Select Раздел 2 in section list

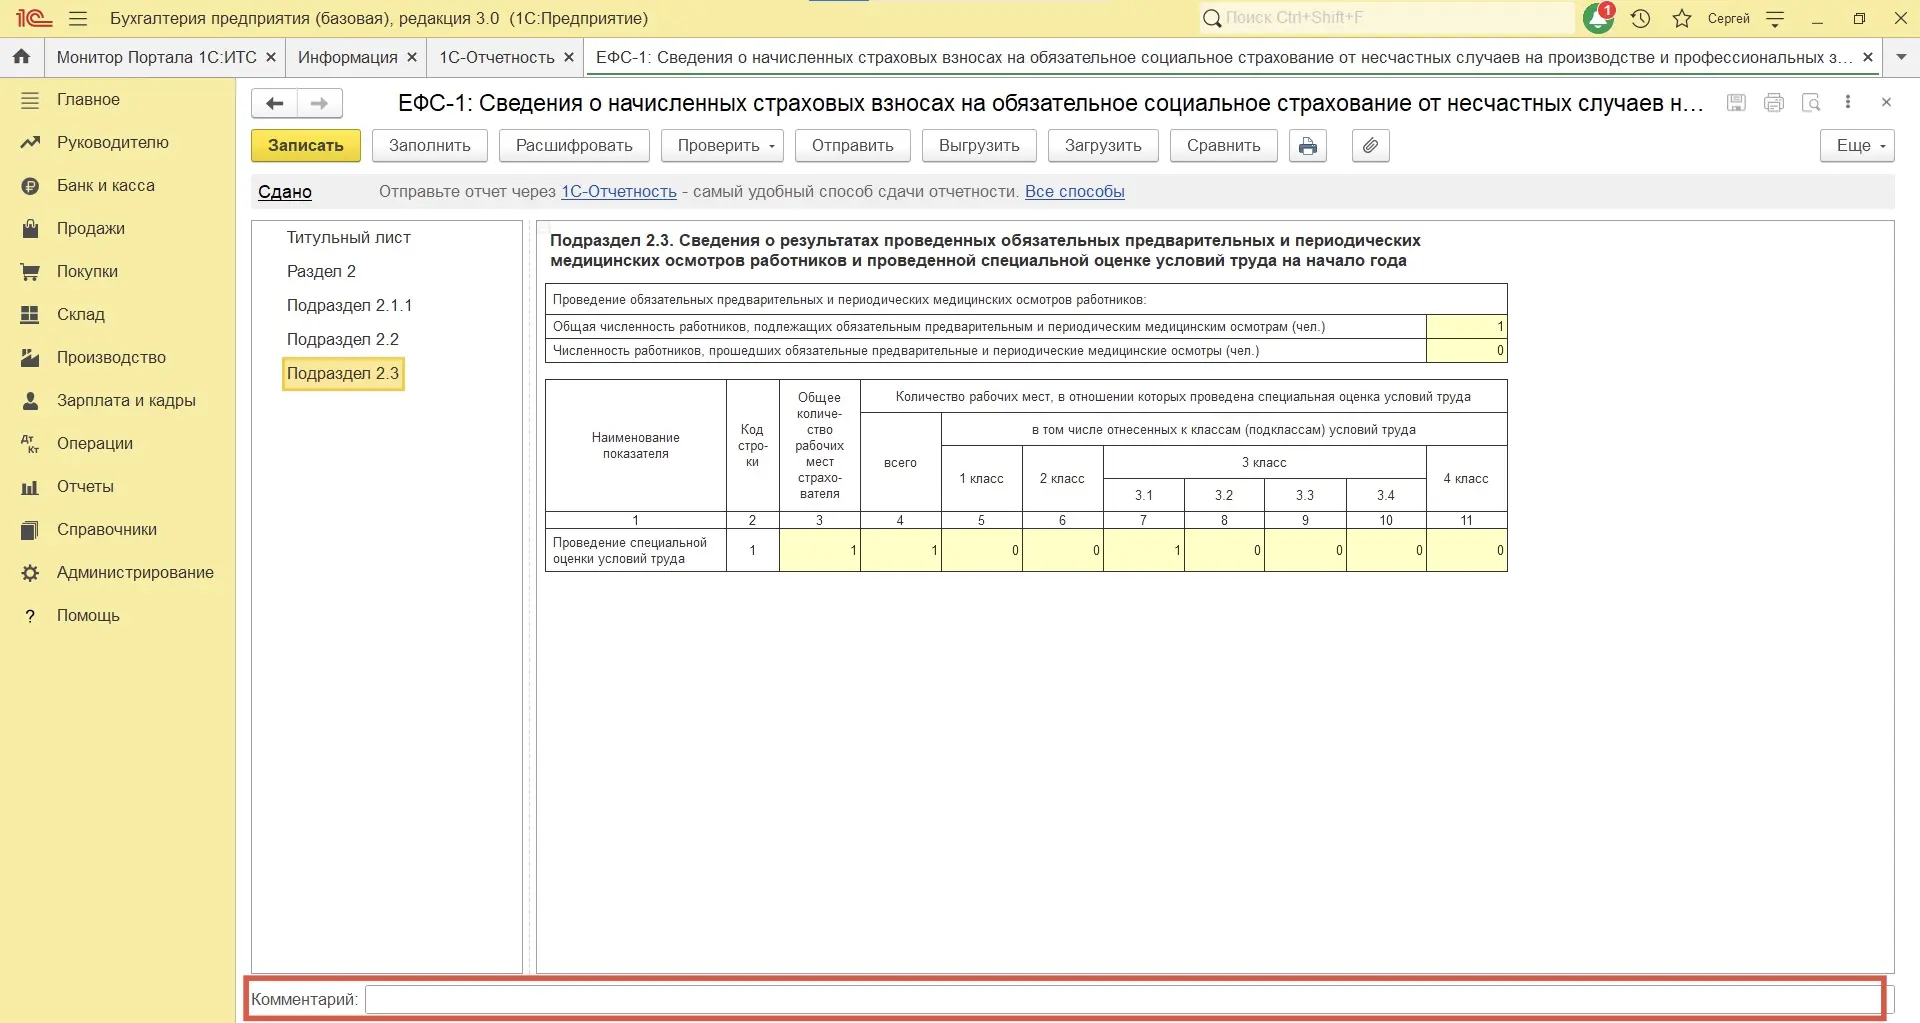click(321, 272)
